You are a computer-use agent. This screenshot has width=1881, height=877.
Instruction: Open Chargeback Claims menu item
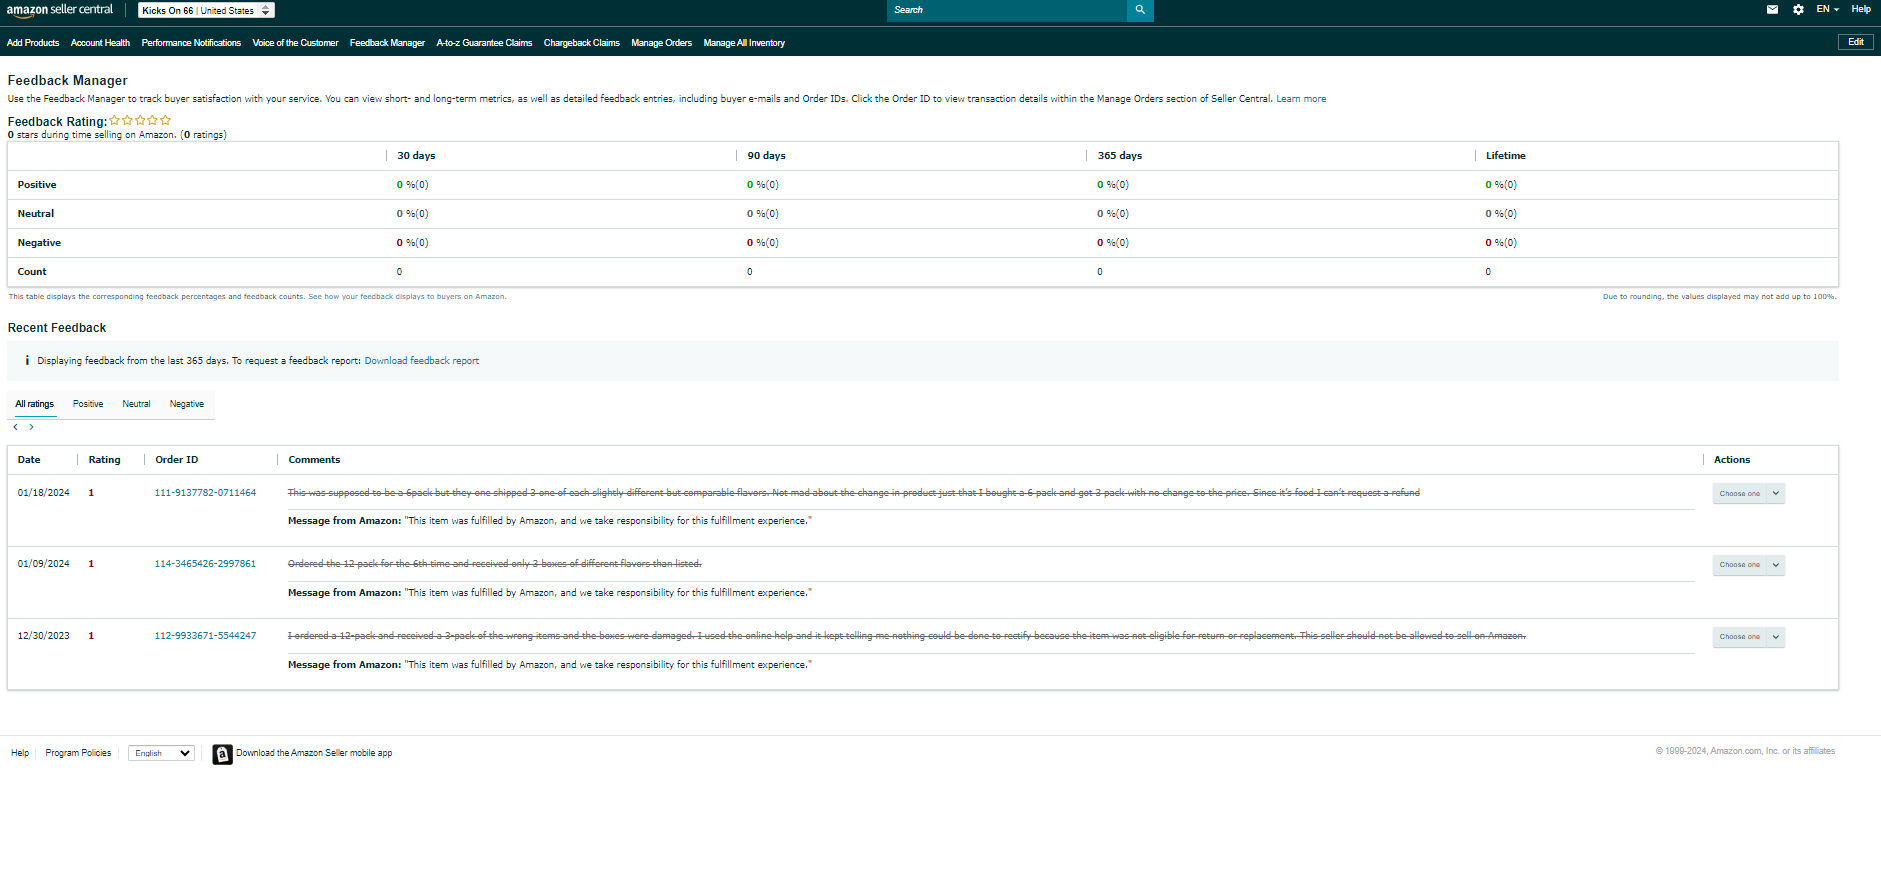[x=582, y=43]
